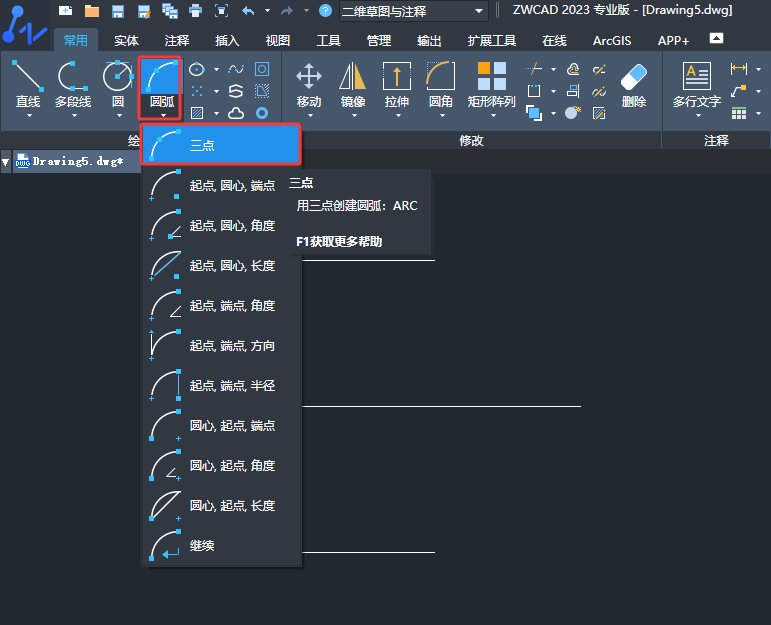Select the Stretch (拉伸) tool

(397, 85)
